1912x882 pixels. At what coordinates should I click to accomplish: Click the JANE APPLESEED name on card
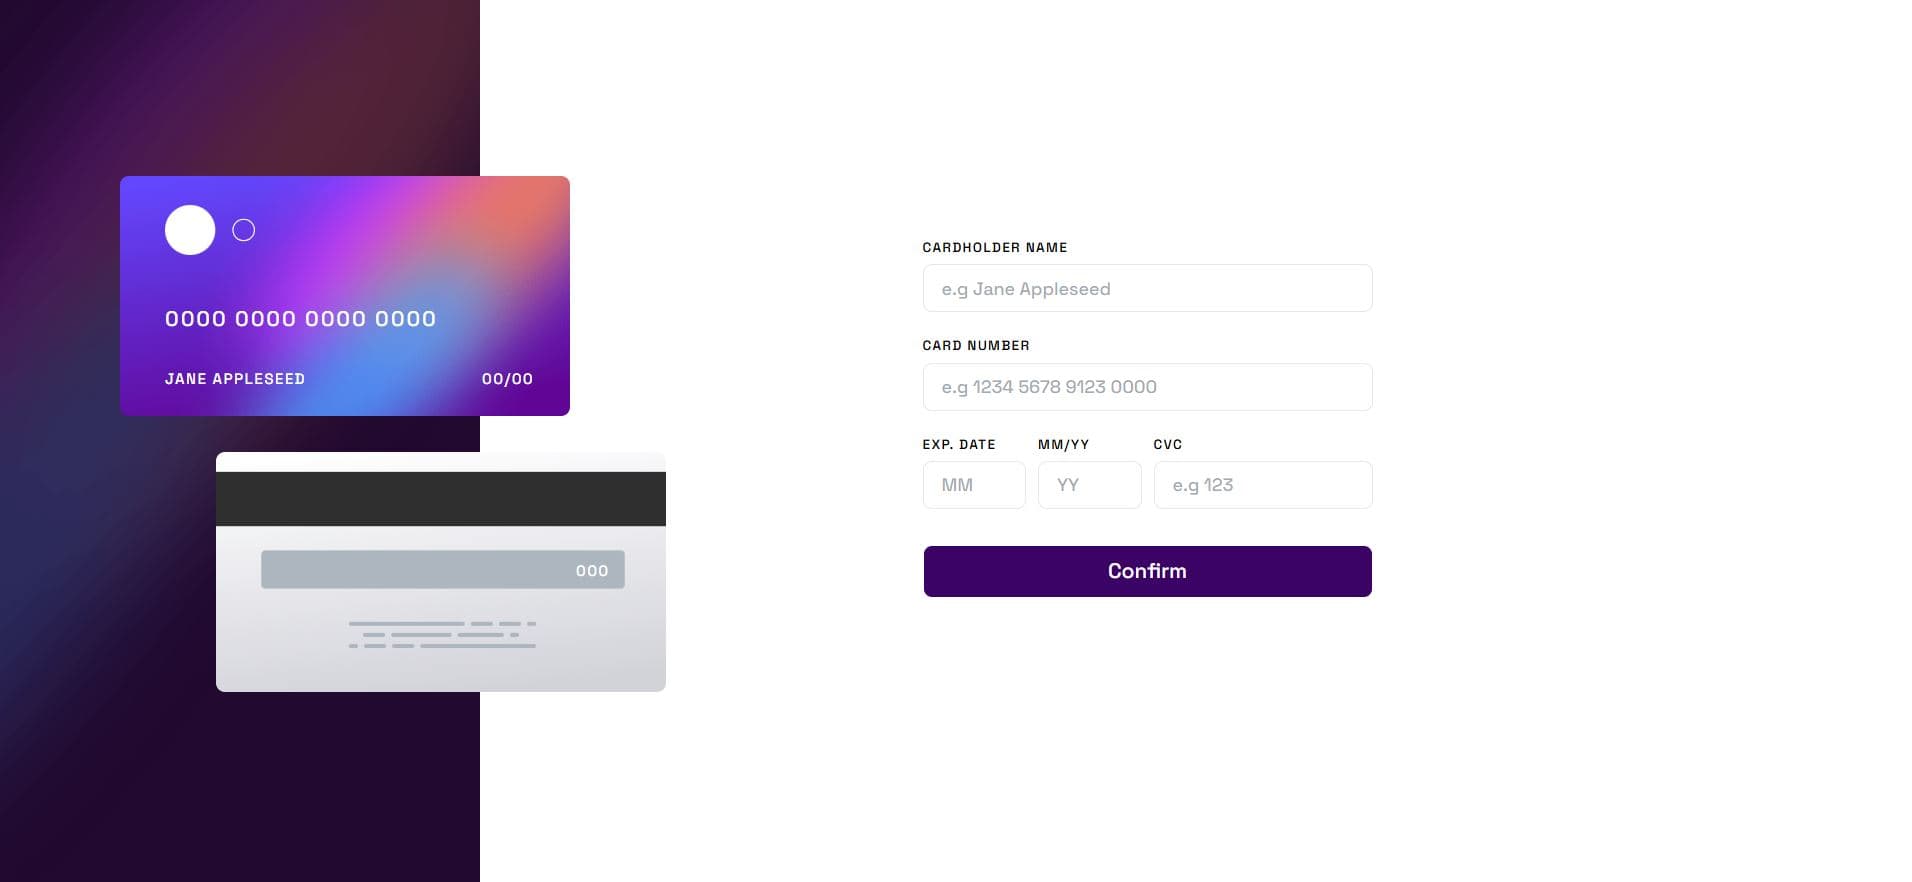pos(234,378)
